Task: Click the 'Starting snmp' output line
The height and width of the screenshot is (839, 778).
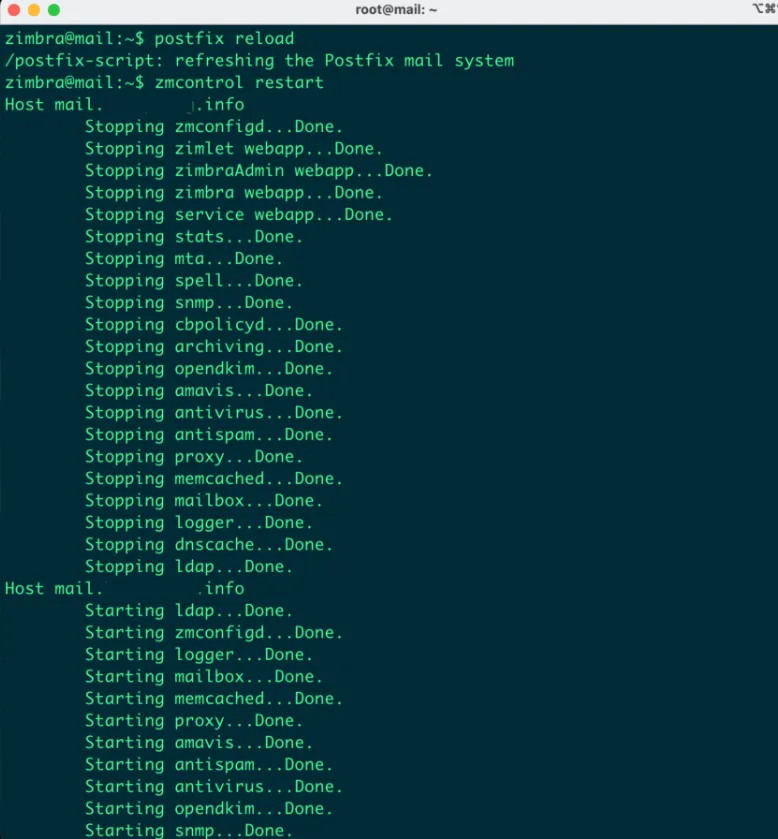Action: (188, 830)
